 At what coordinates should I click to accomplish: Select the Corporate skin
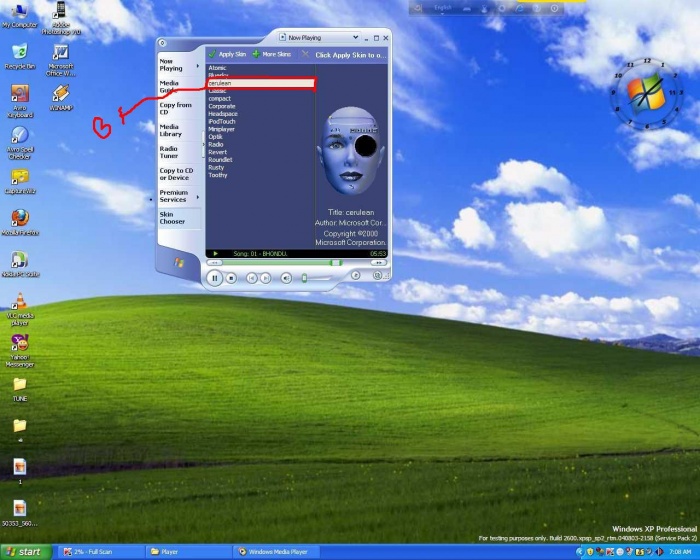pos(222,106)
